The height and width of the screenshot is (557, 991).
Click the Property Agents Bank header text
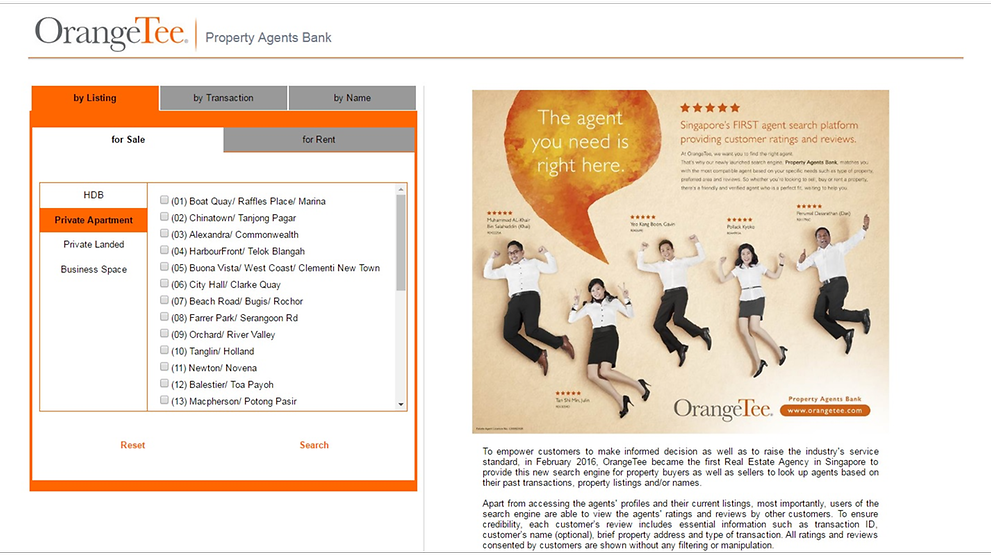[x=269, y=38]
